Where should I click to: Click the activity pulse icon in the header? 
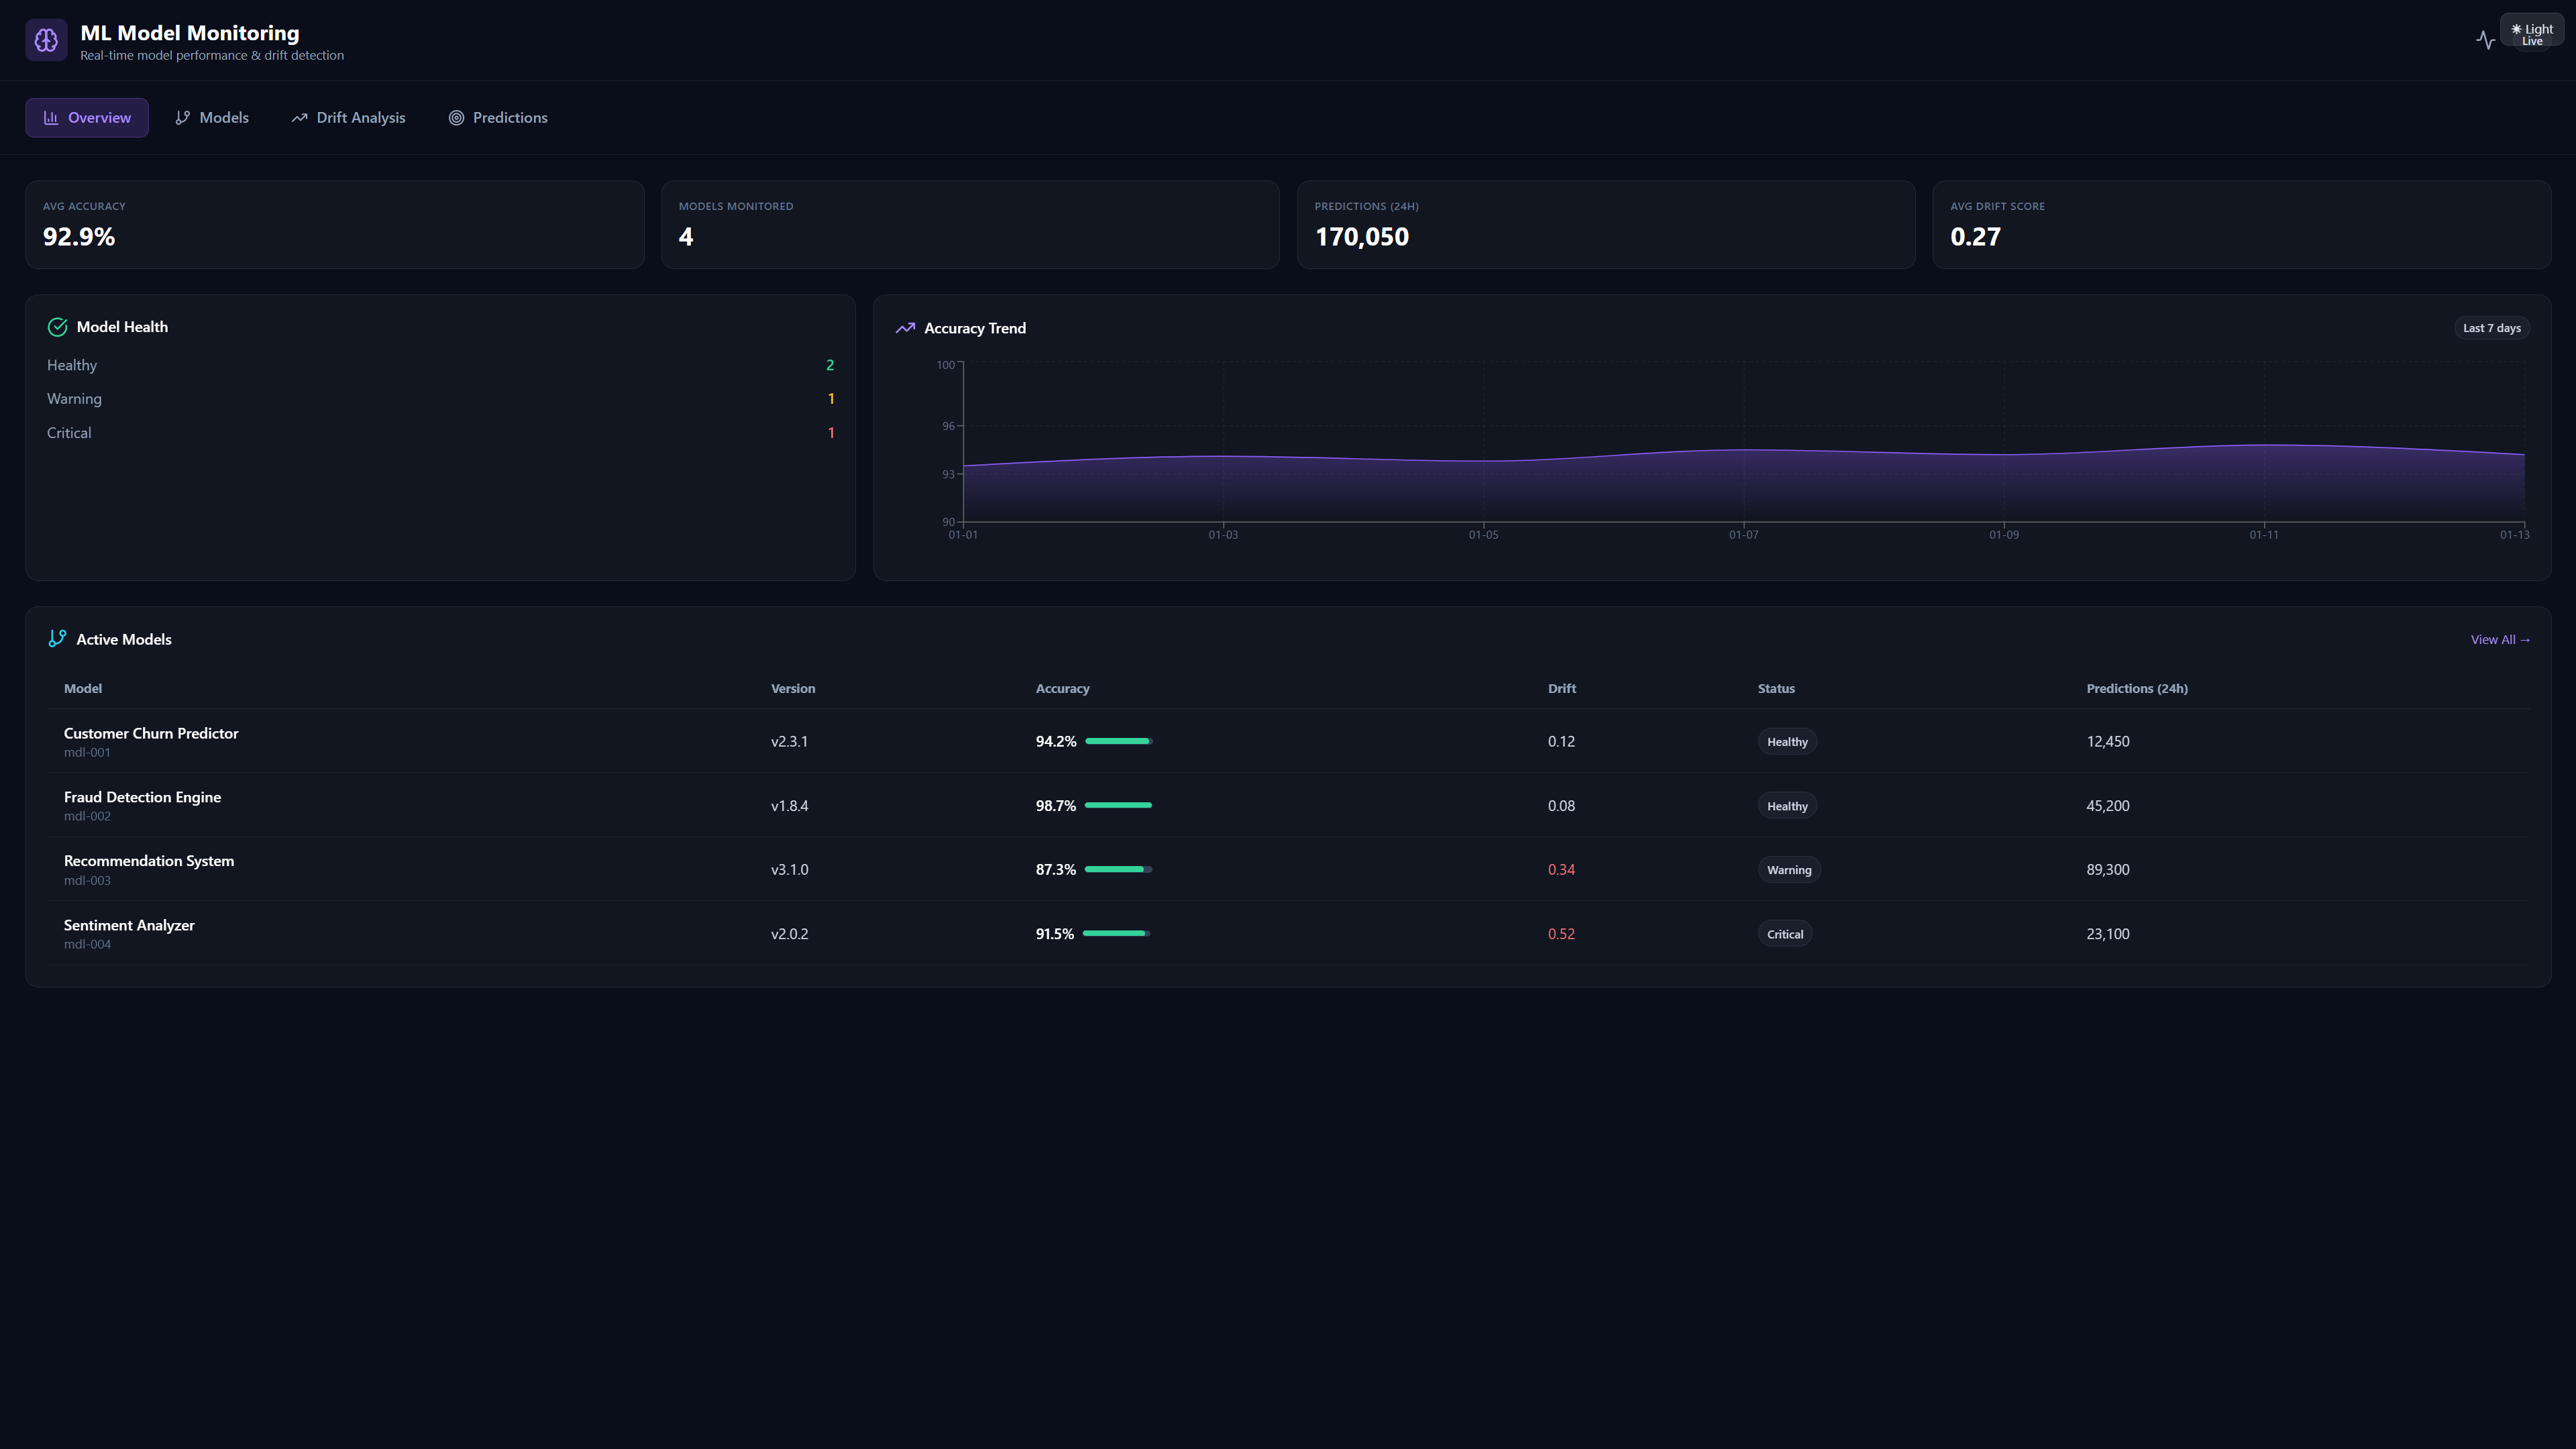[2487, 40]
